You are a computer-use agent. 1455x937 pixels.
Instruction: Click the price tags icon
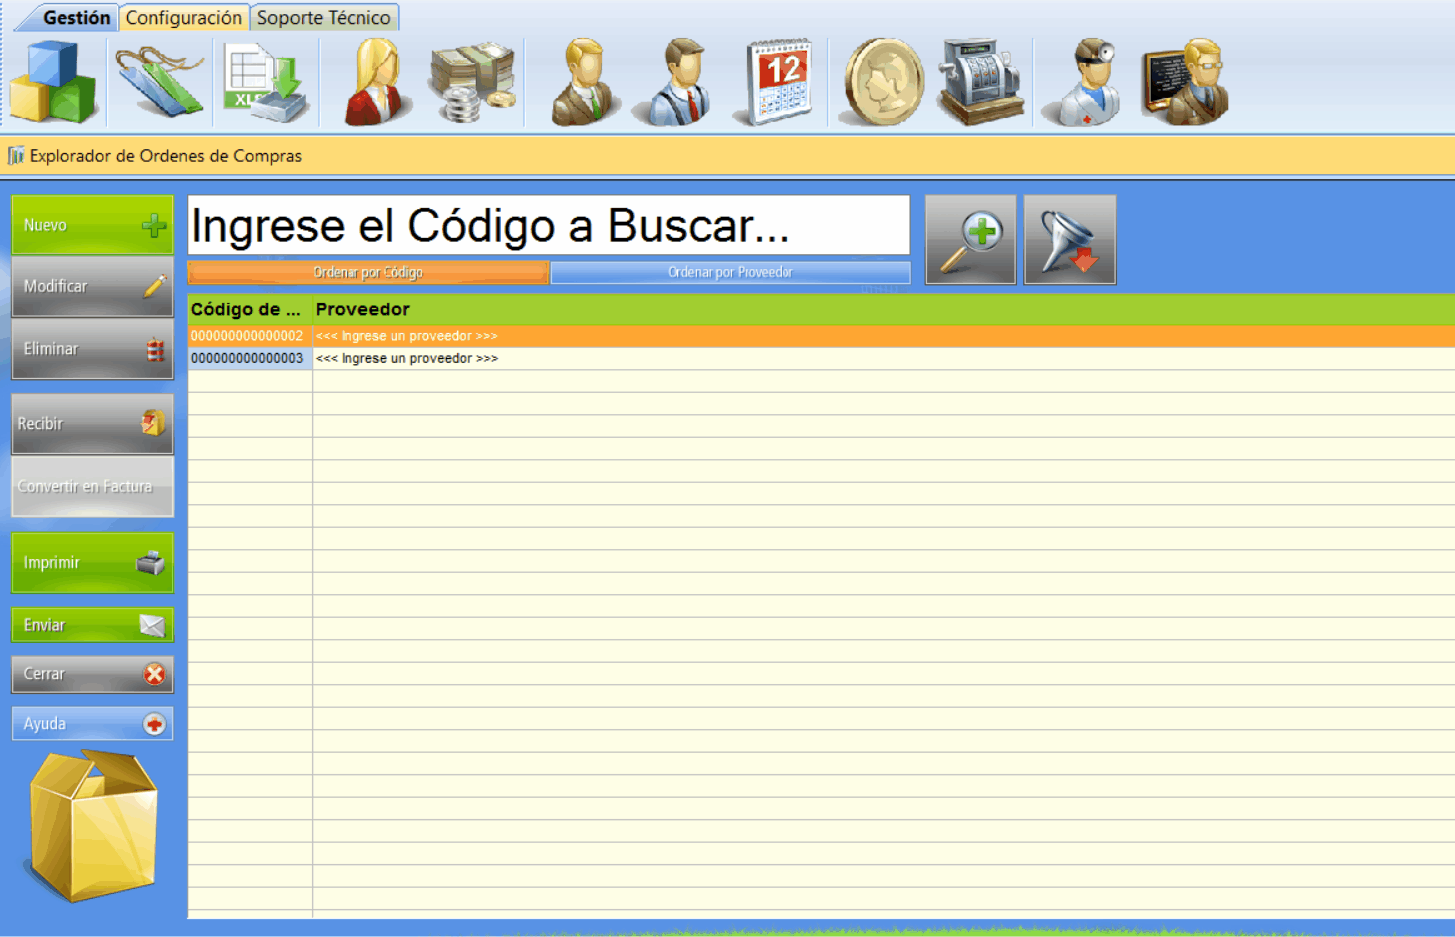coord(160,82)
